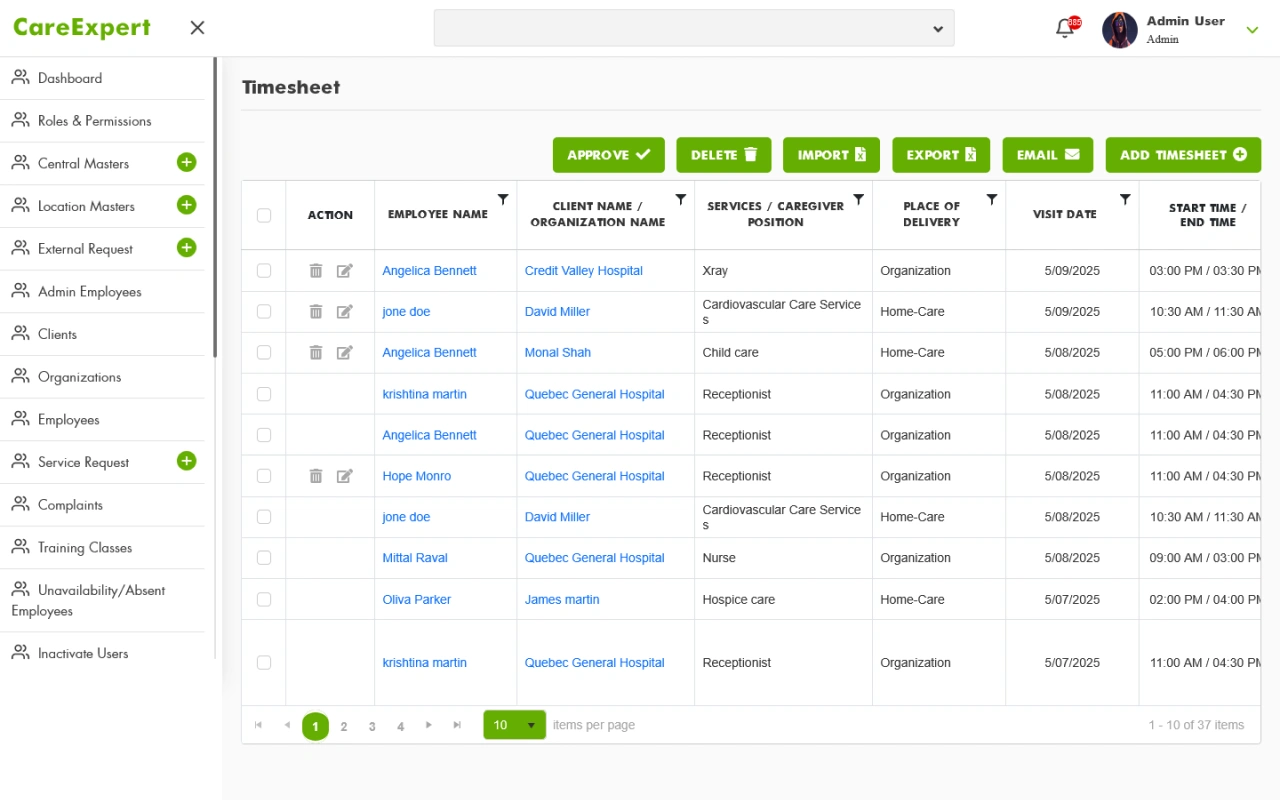
Task: Select the Oliva Parker row checkbox
Action: click(264, 600)
